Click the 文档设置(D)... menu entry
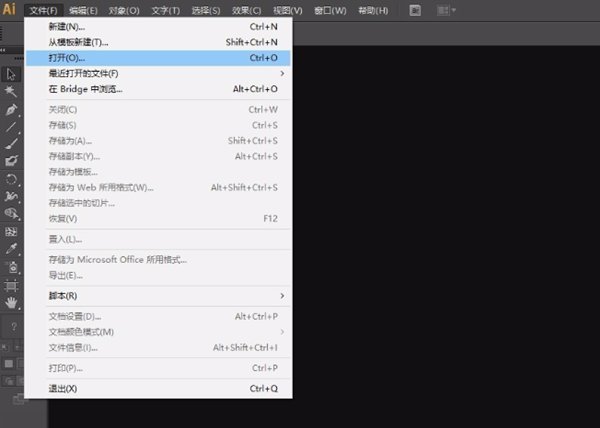 click(158, 316)
